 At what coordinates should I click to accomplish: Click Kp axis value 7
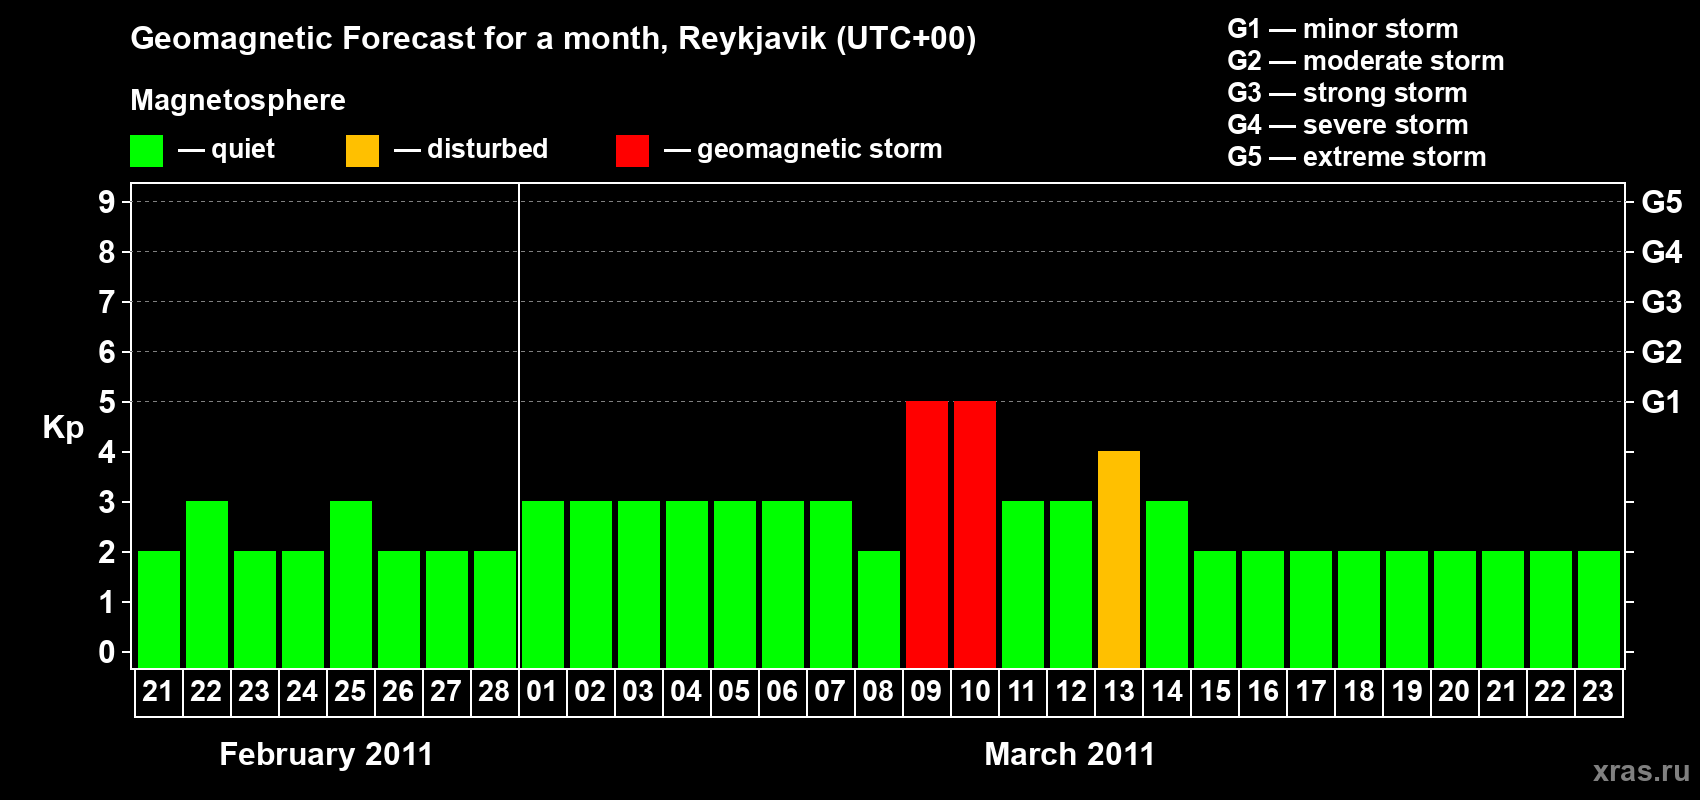click(107, 302)
